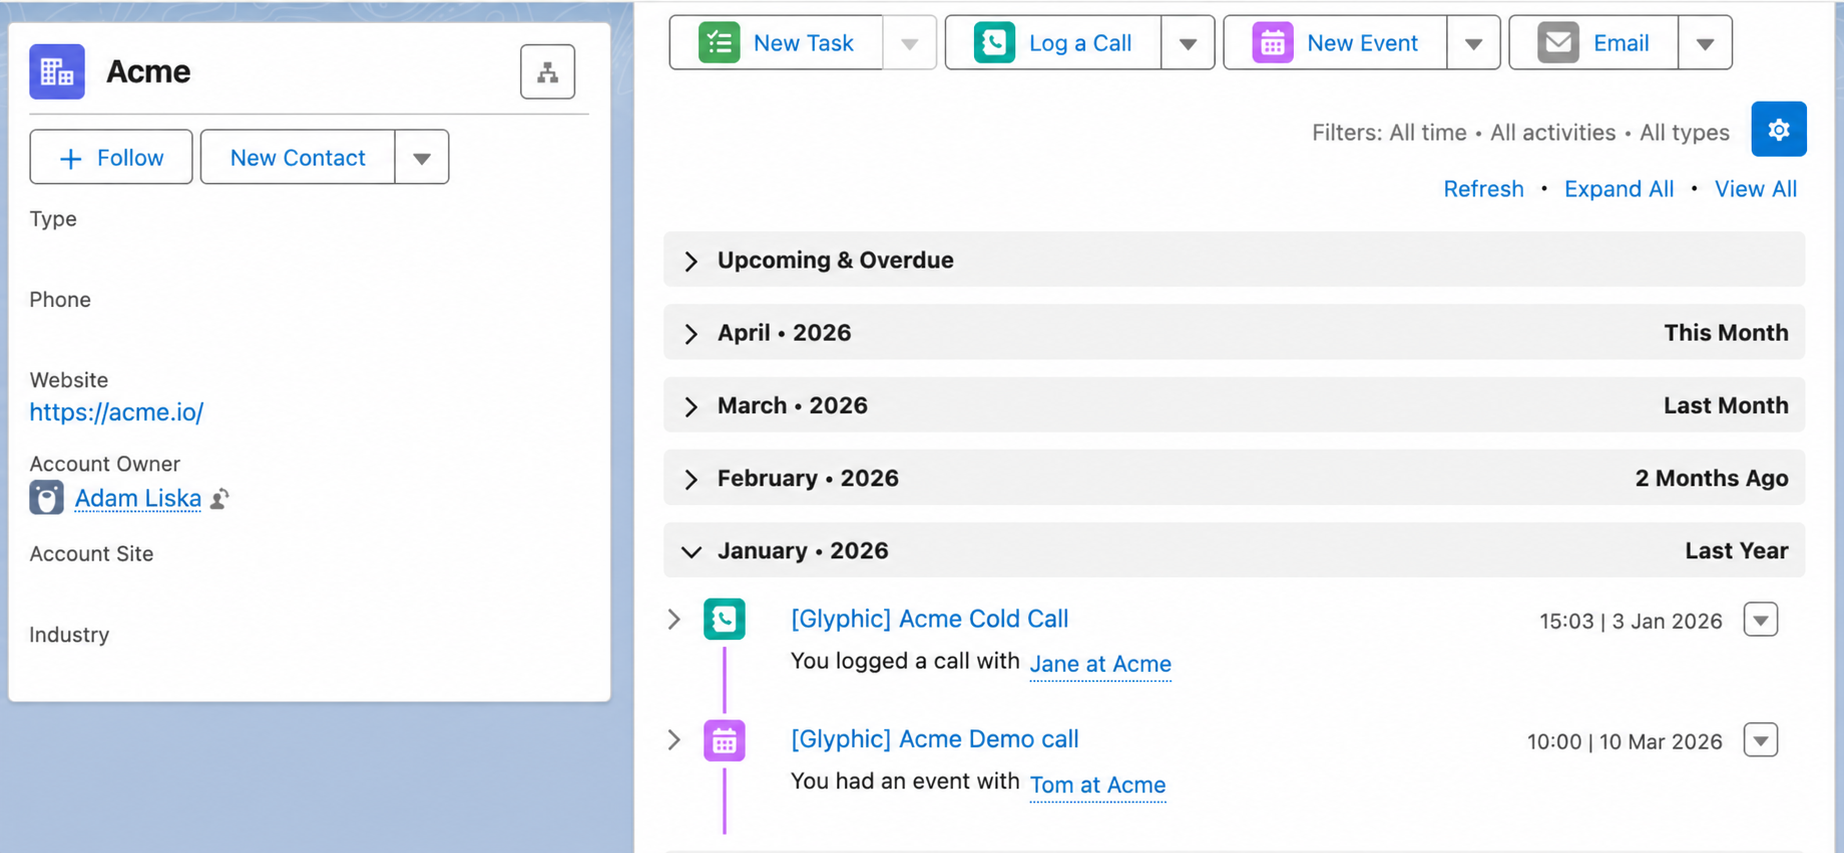This screenshot has height=853, width=1844.
Task: Click Email button
Action: point(1594,43)
